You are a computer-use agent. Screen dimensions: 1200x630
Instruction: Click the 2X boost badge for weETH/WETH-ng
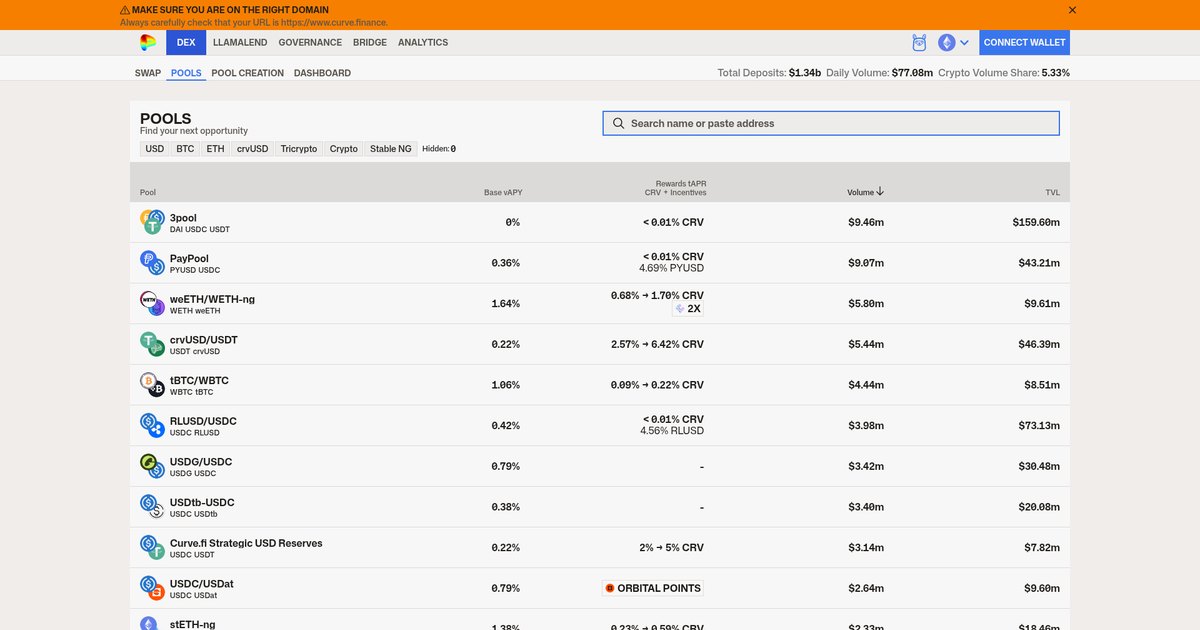tap(688, 309)
